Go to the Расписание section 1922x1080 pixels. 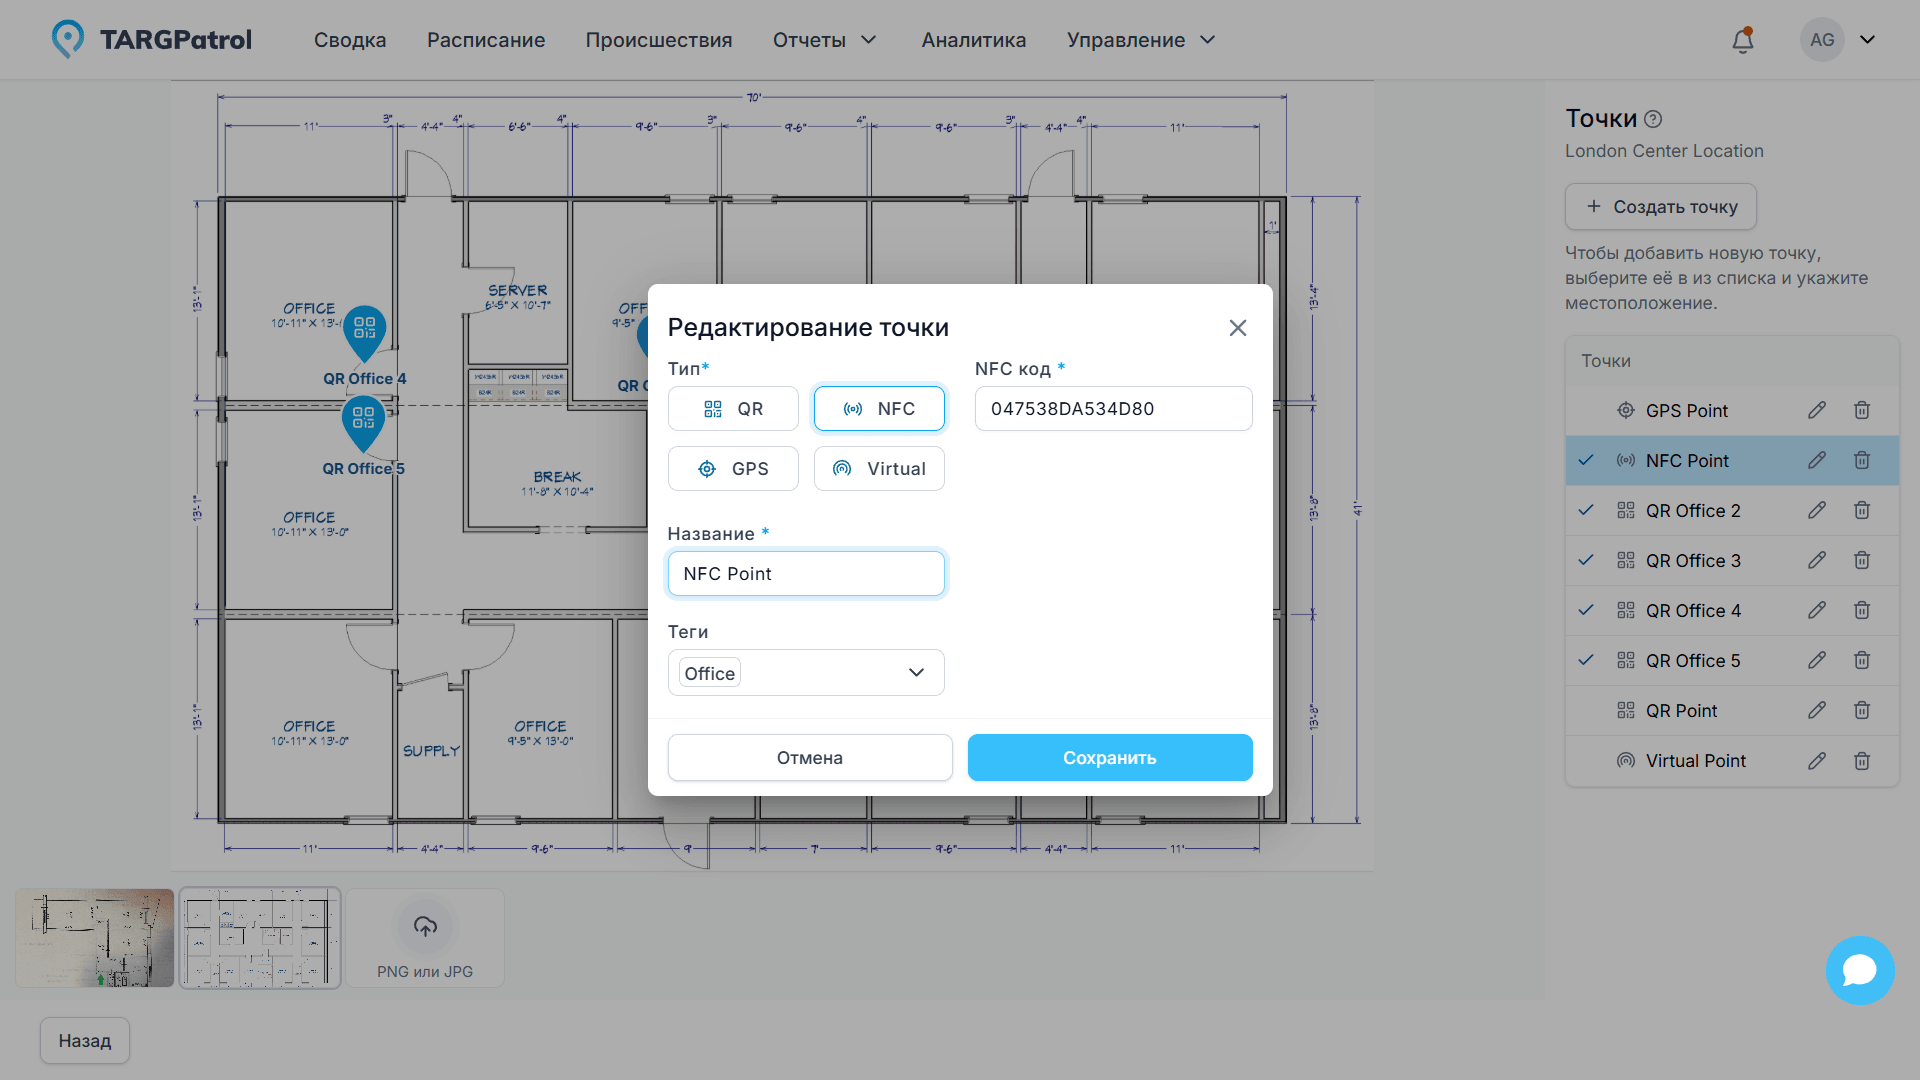click(486, 40)
